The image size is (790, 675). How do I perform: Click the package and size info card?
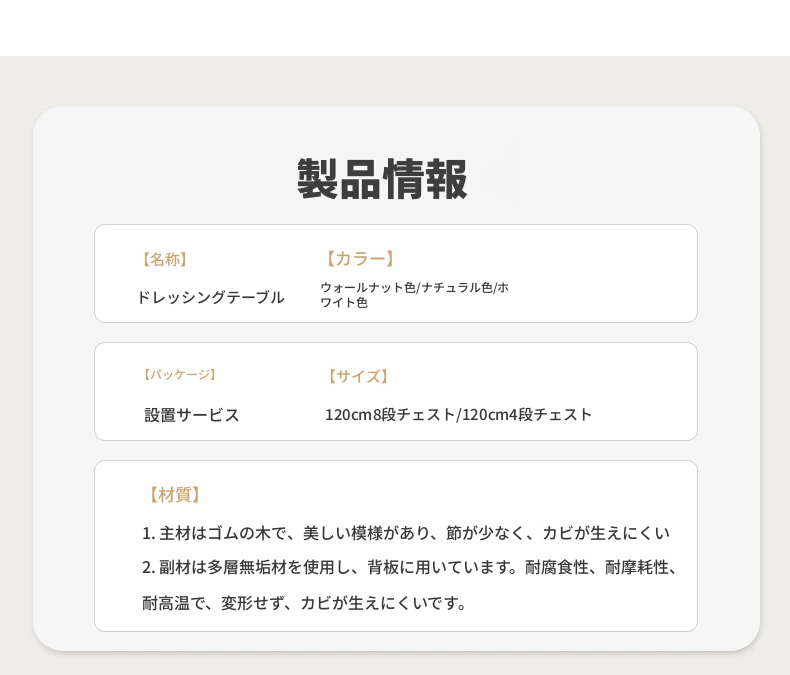[396, 391]
